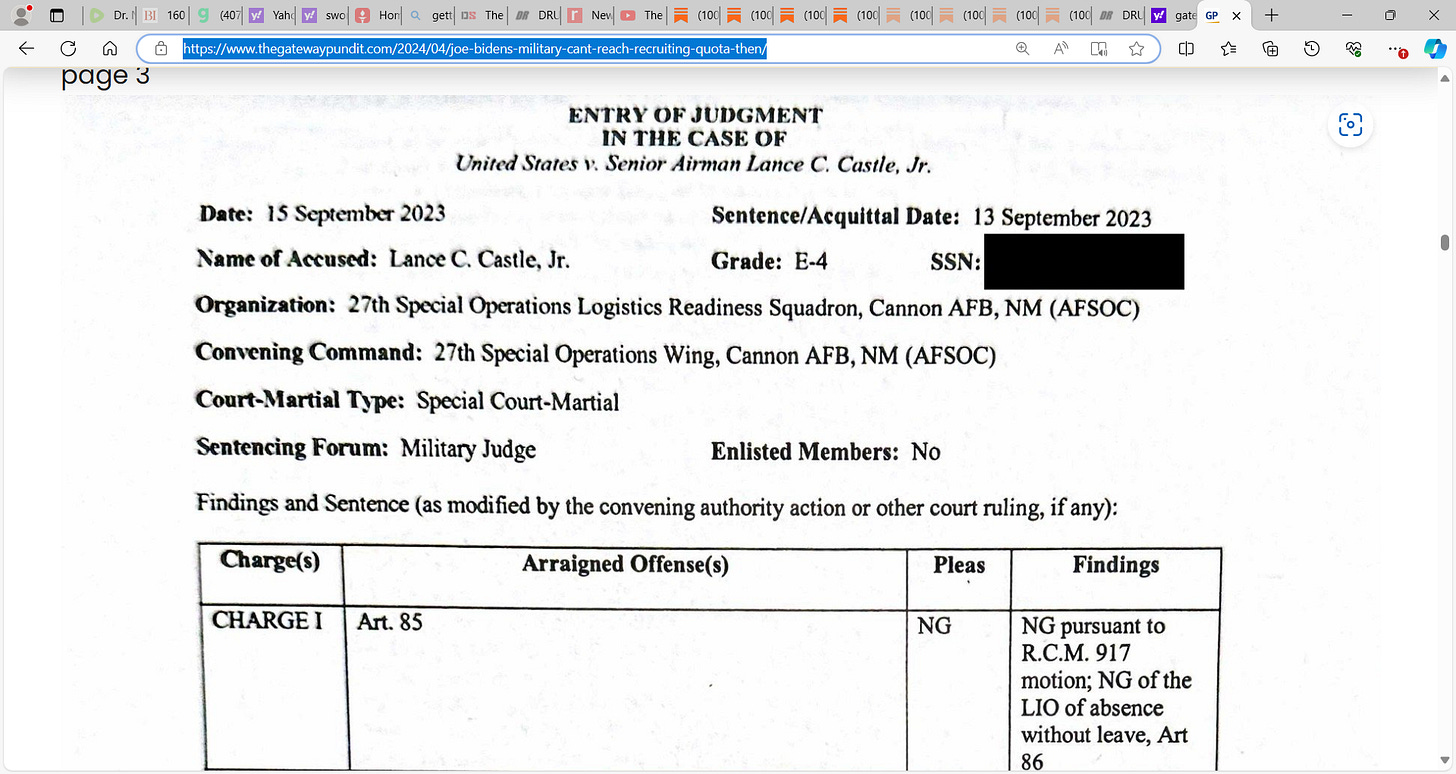Switch to the 'gett' search tab

(431, 15)
